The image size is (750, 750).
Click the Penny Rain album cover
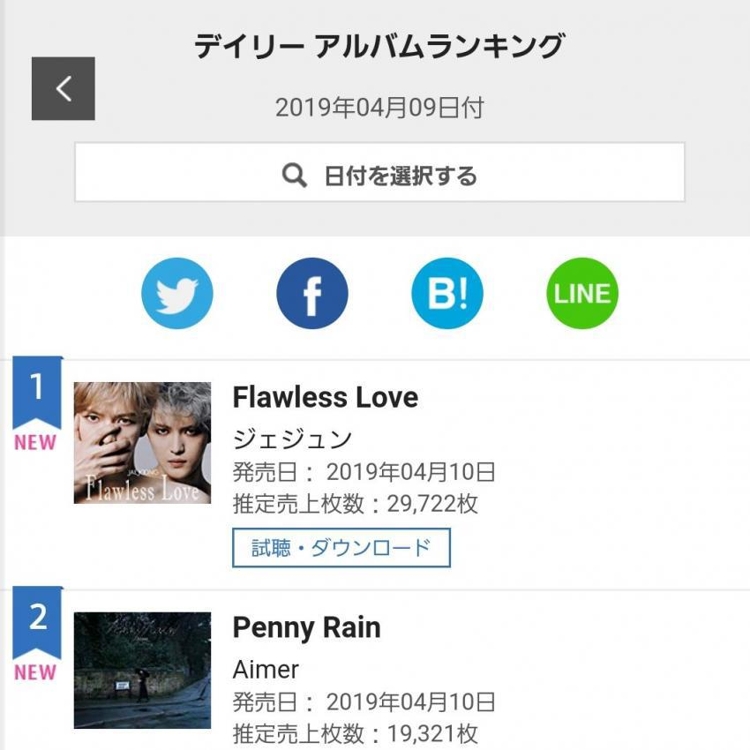click(142, 670)
